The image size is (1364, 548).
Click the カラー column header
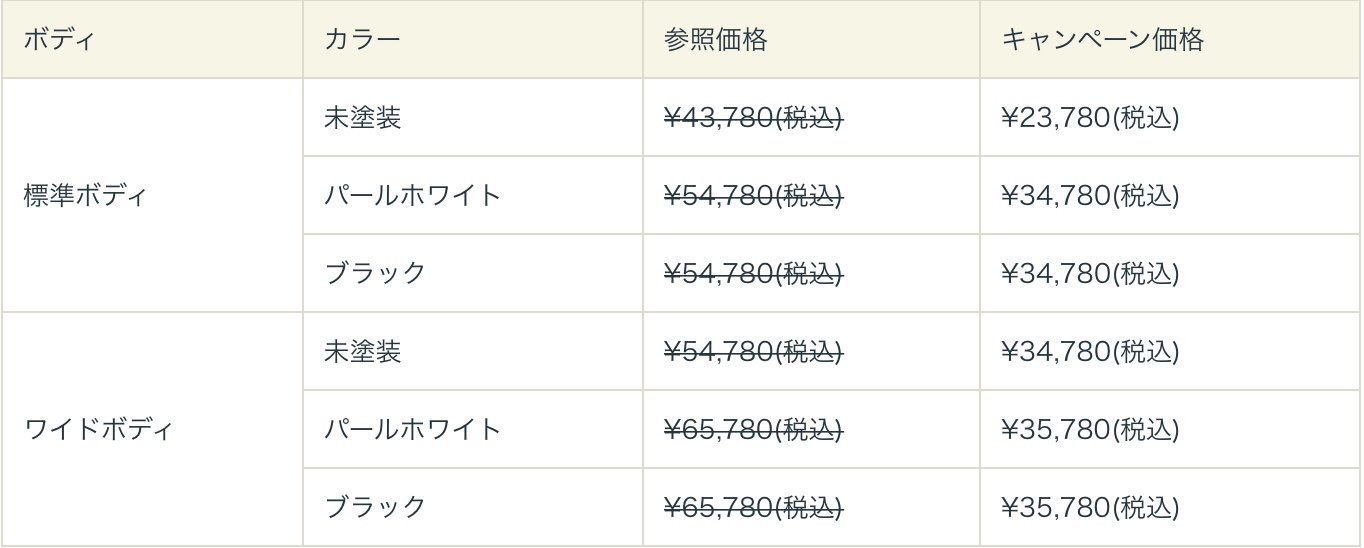(362, 40)
